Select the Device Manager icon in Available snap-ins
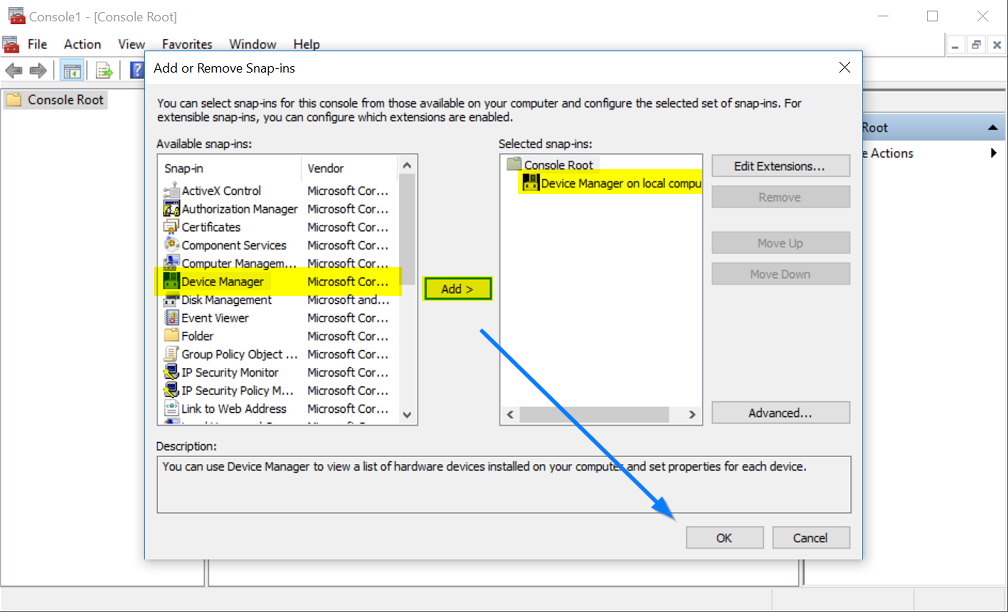This screenshot has height=612, width=1008. pos(171,281)
